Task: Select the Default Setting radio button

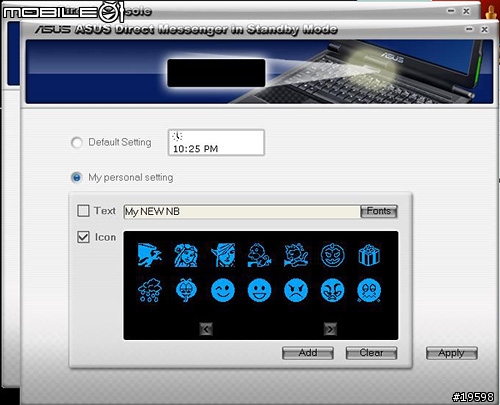Action: coord(77,143)
